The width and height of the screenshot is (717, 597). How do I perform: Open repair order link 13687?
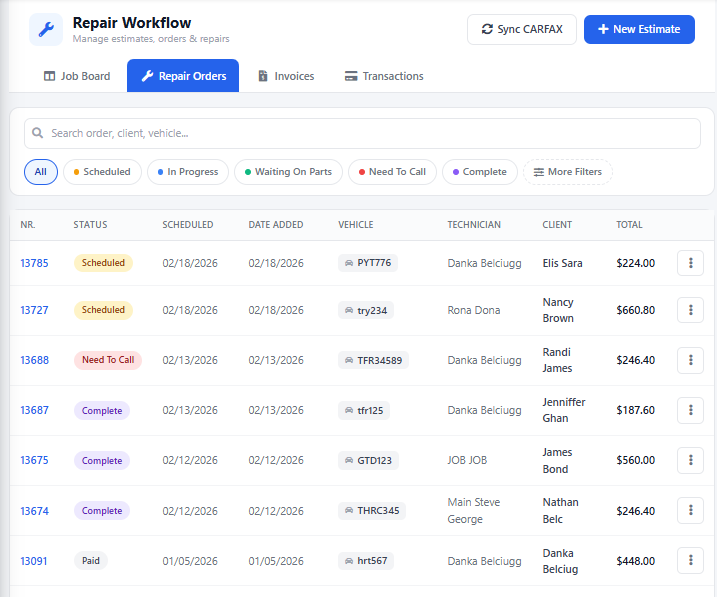(34, 411)
